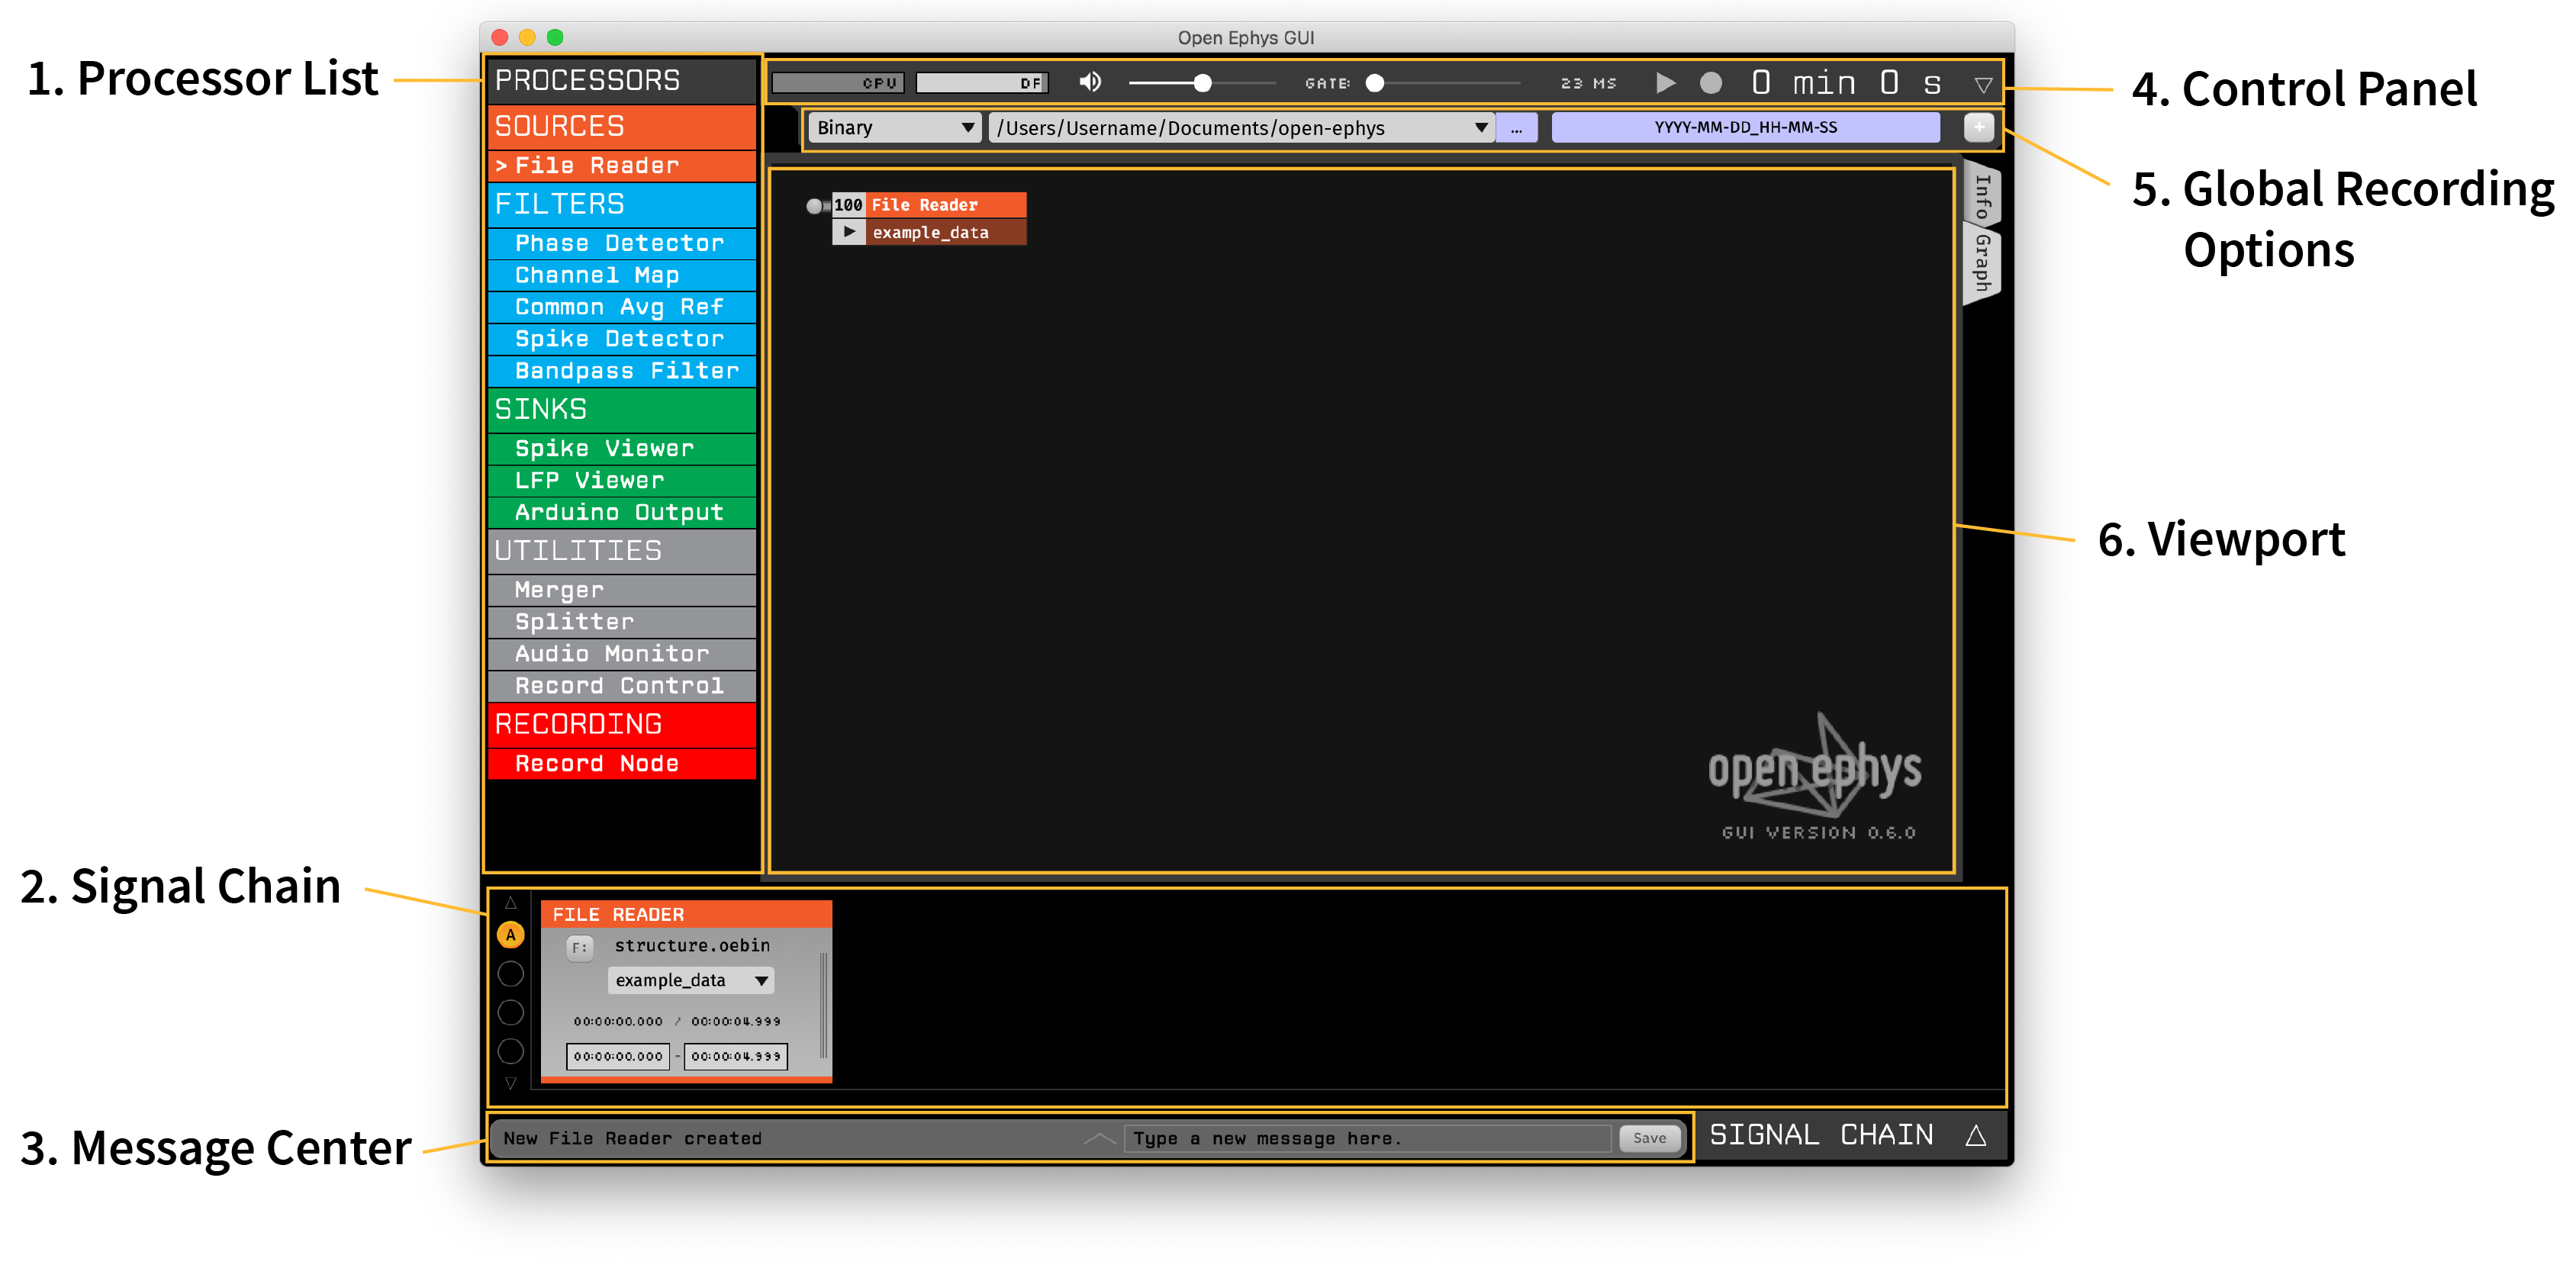Select the fourth signal chain circle

pyautogui.click(x=510, y=1052)
